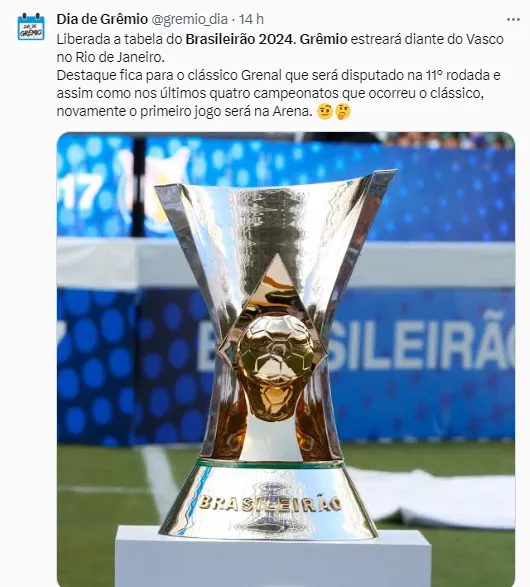Click the white pedestal under the trophy
This screenshot has height=587, width=530.
click(273, 556)
